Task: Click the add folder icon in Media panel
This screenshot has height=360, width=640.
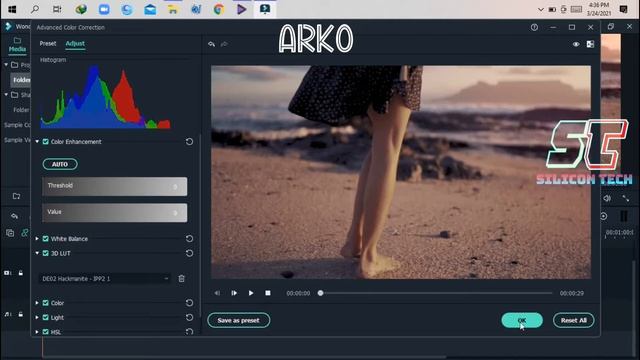Action: tap(16, 196)
